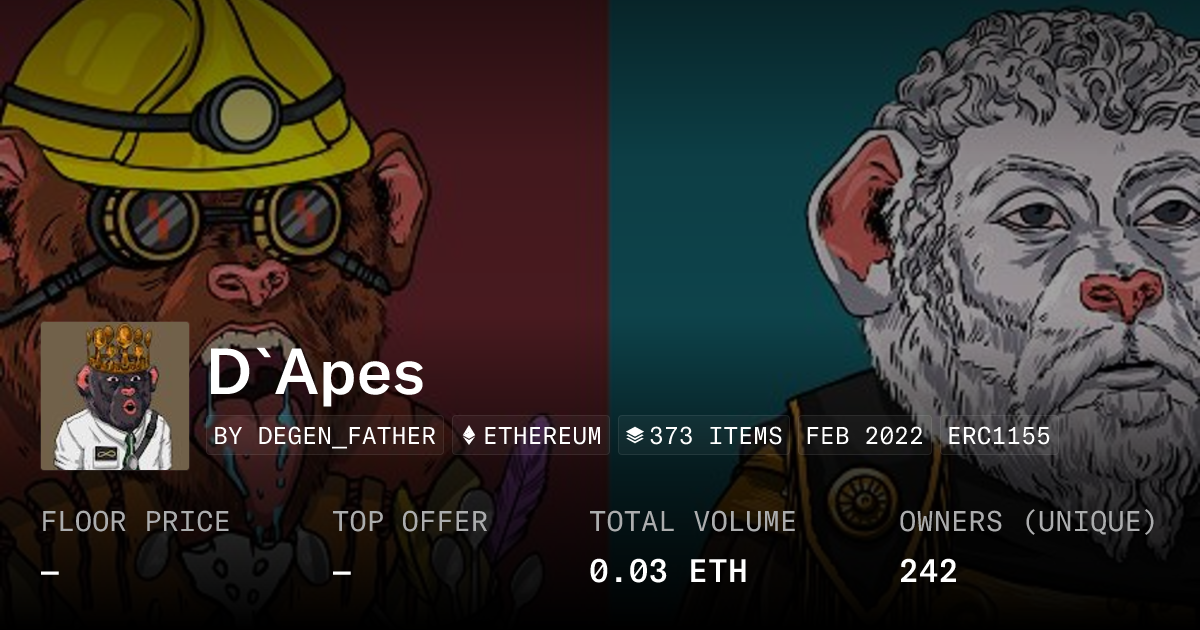Select the 0.03 ETH volume value
Screen dimensions: 1200x630
tap(667, 571)
